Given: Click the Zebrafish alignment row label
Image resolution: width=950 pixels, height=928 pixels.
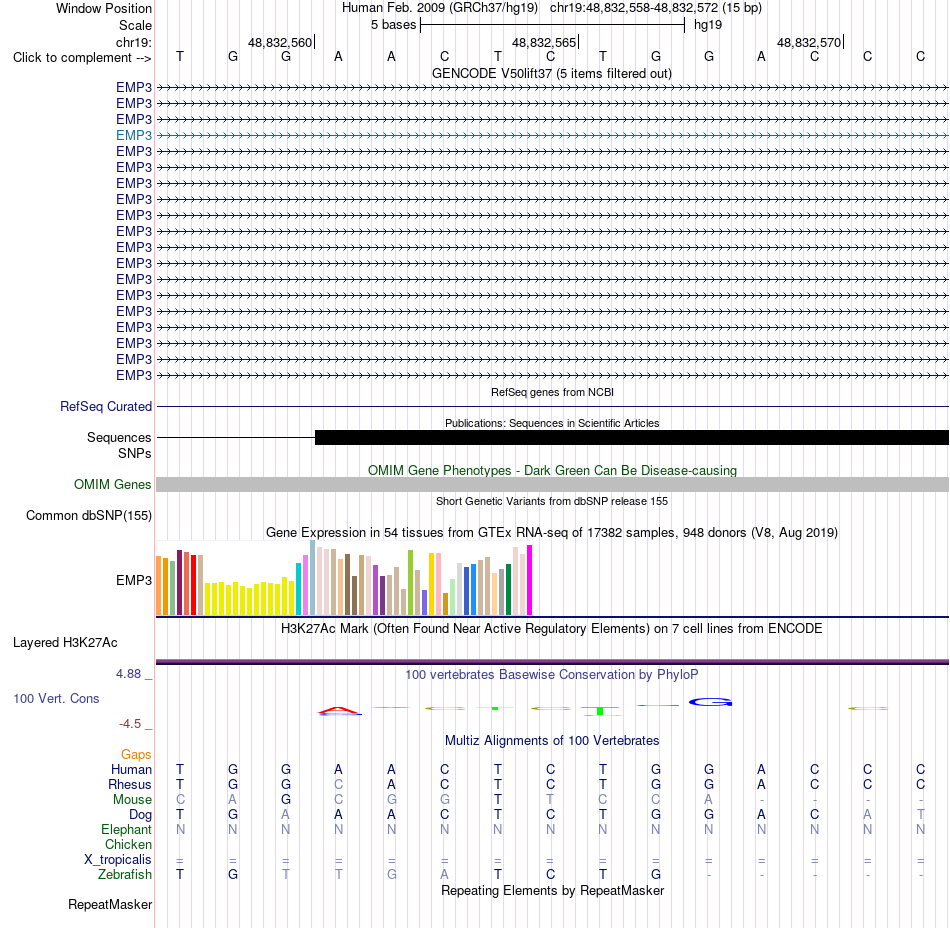Looking at the screenshot, I should coord(125,874).
